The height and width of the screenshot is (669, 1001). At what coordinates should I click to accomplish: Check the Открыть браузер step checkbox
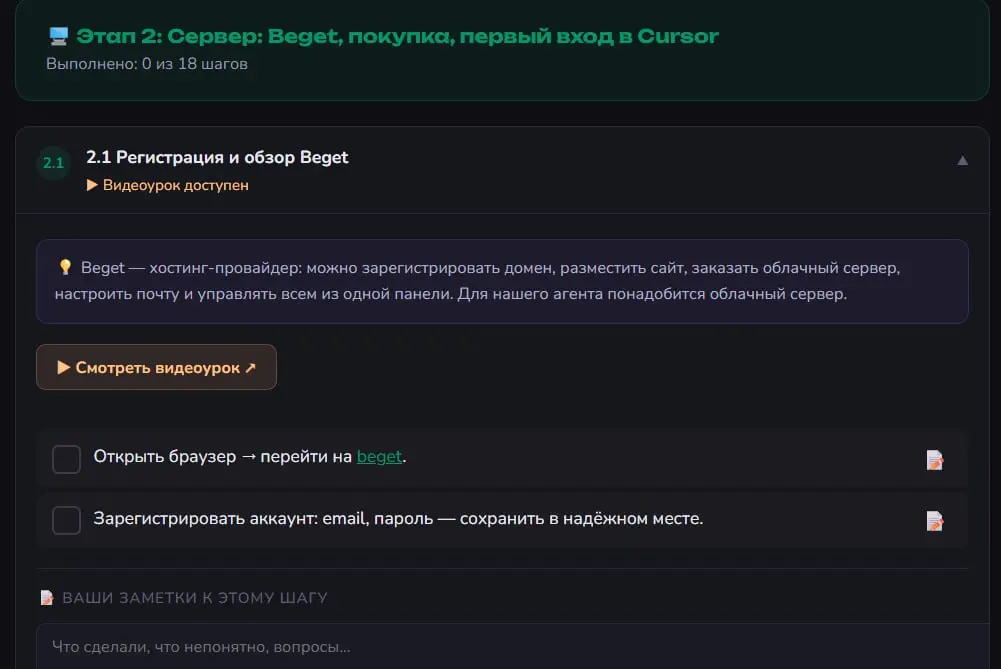tap(66, 459)
